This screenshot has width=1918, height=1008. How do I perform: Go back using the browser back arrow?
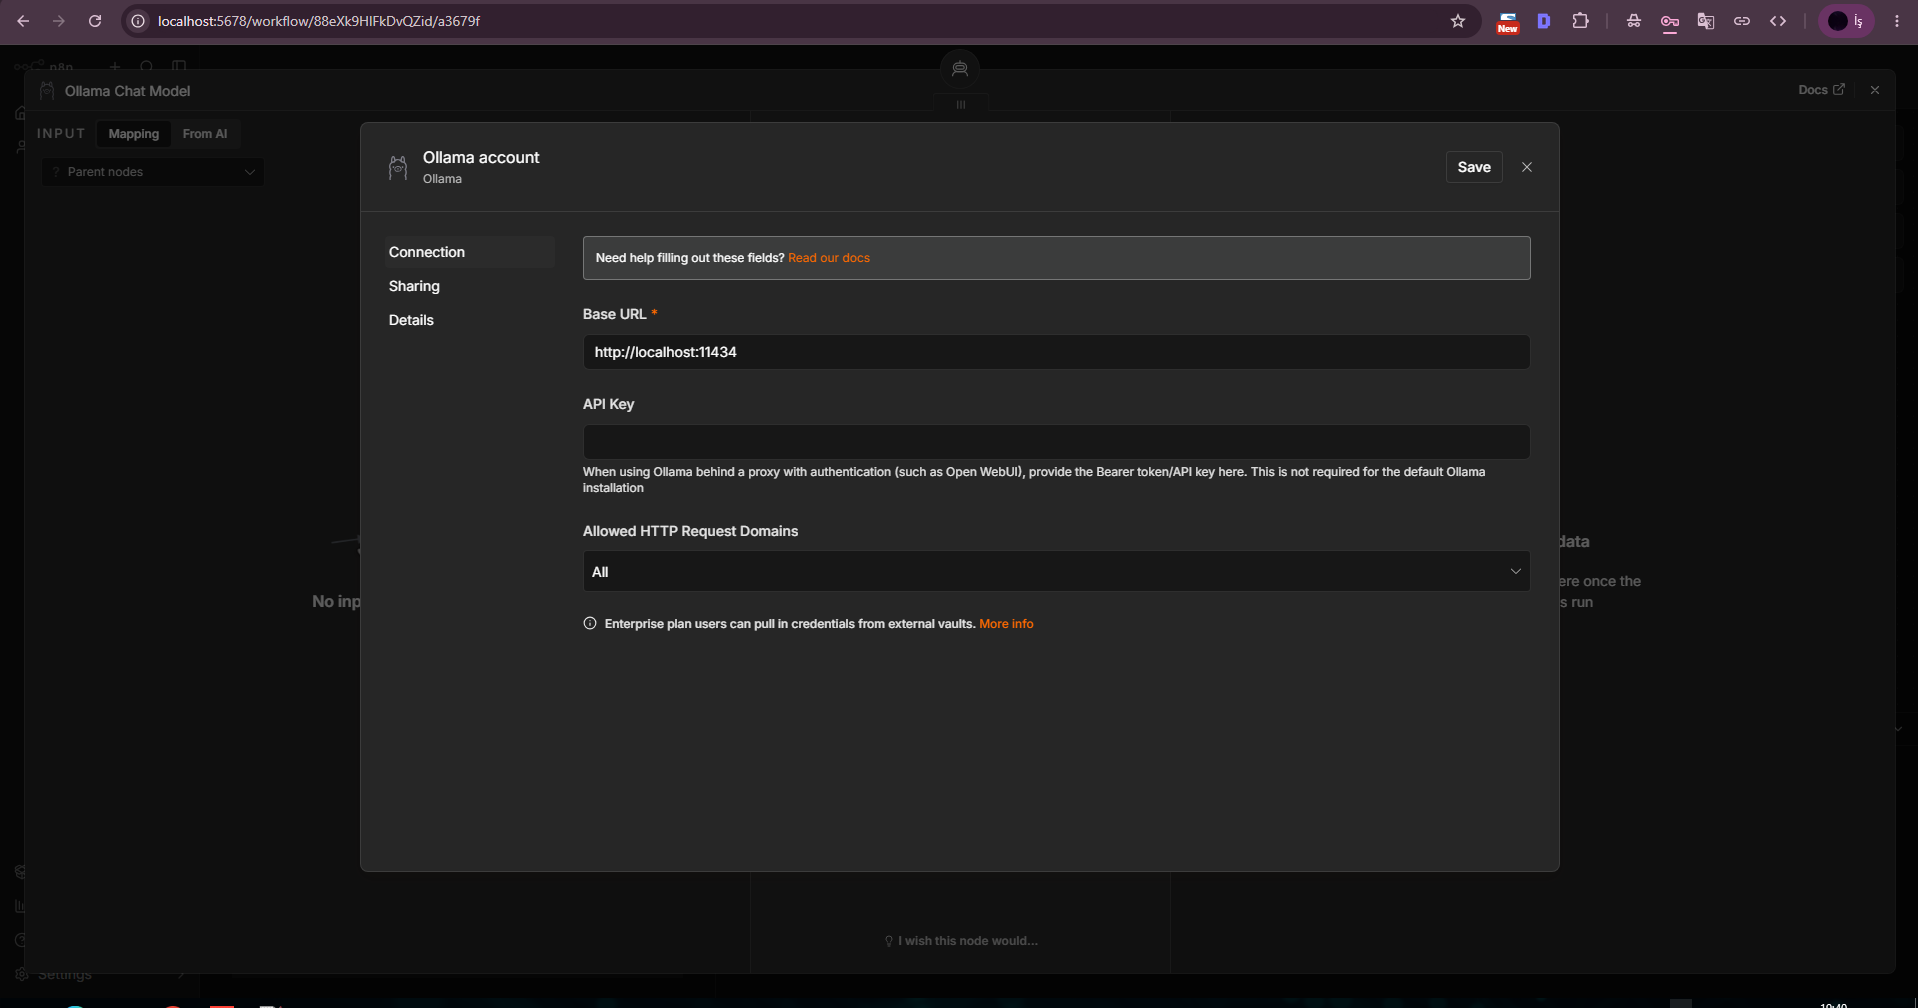click(x=23, y=21)
